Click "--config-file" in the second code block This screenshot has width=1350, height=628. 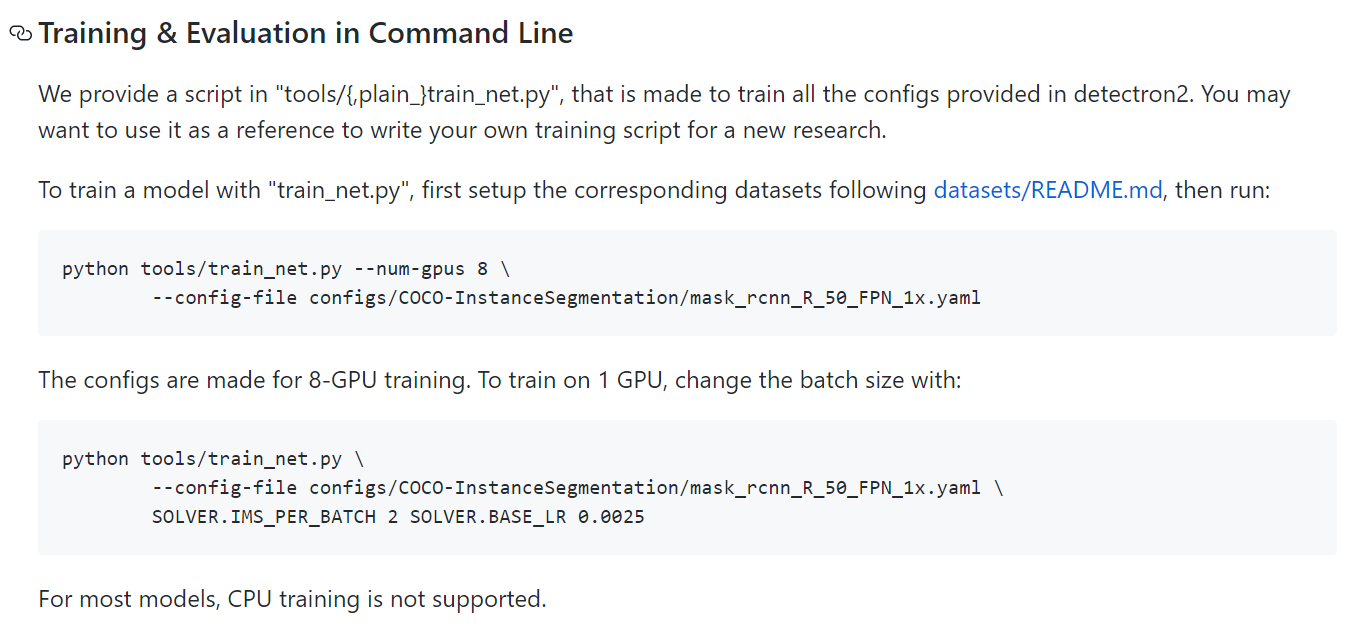[x=224, y=488]
